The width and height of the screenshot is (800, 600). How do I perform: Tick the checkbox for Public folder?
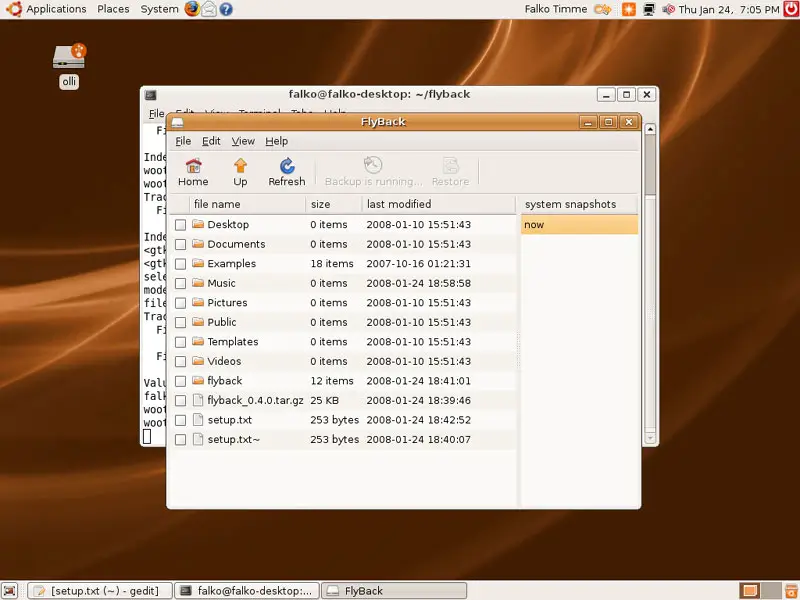tap(180, 322)
